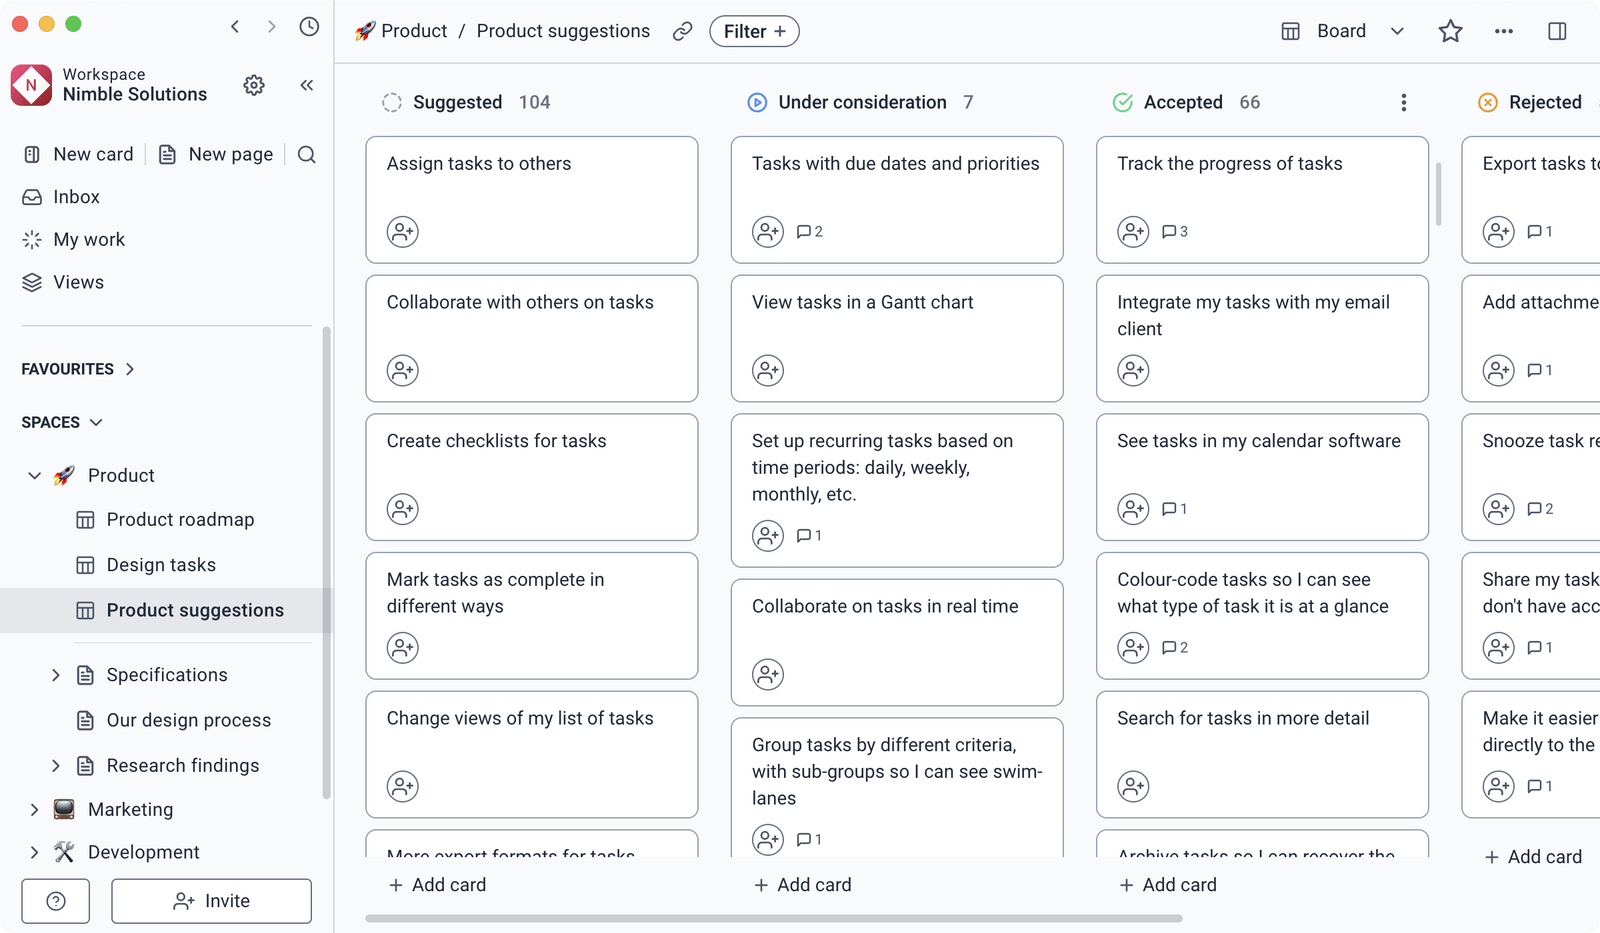The width and height of the screenshot is (1600, 933).
Task: Expand the Specifications page
Action: point(56,675)
